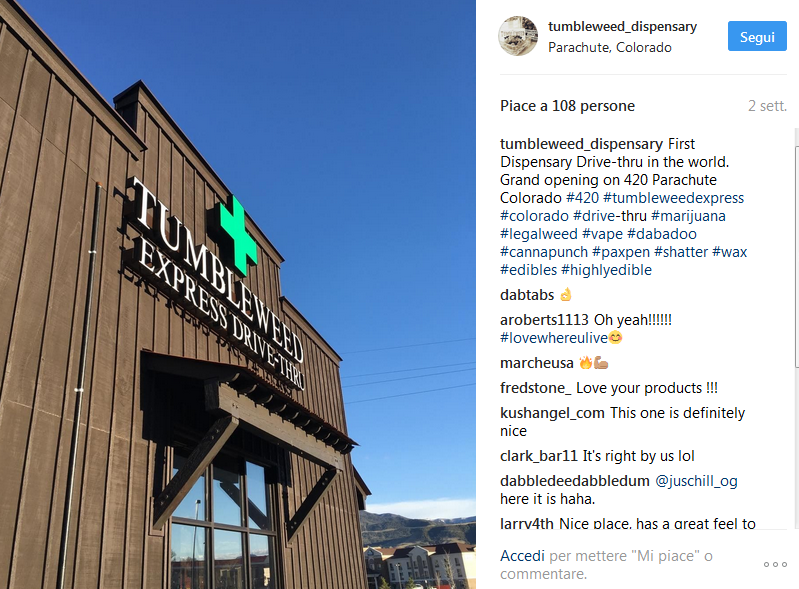Image resolution: width=799 pixels, height=589 pixels.
Task: Click the Tumbleweed storefront photo
Action: point(238,294)
